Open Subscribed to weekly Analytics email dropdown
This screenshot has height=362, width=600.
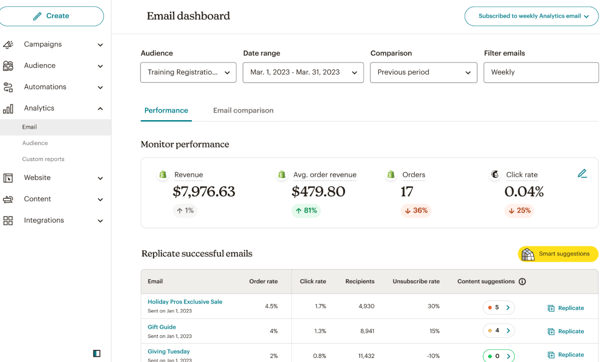532,16
